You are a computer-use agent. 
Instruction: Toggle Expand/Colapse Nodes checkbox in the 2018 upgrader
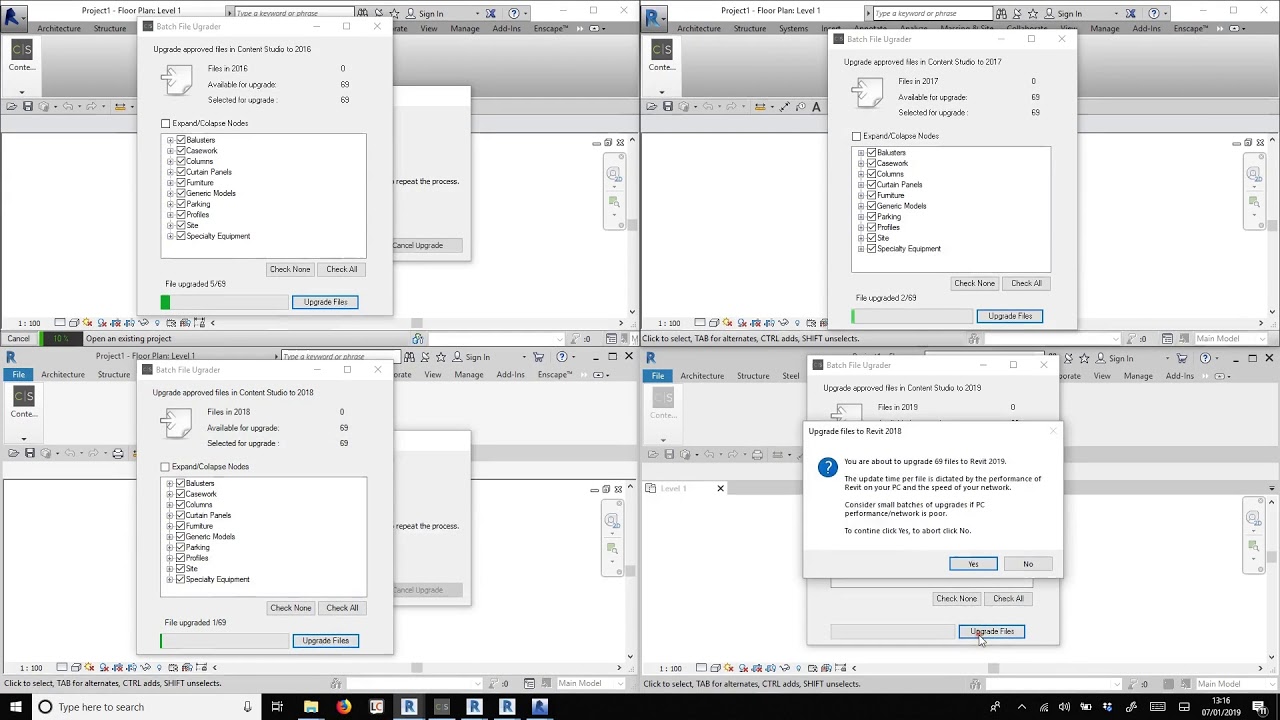166,467
